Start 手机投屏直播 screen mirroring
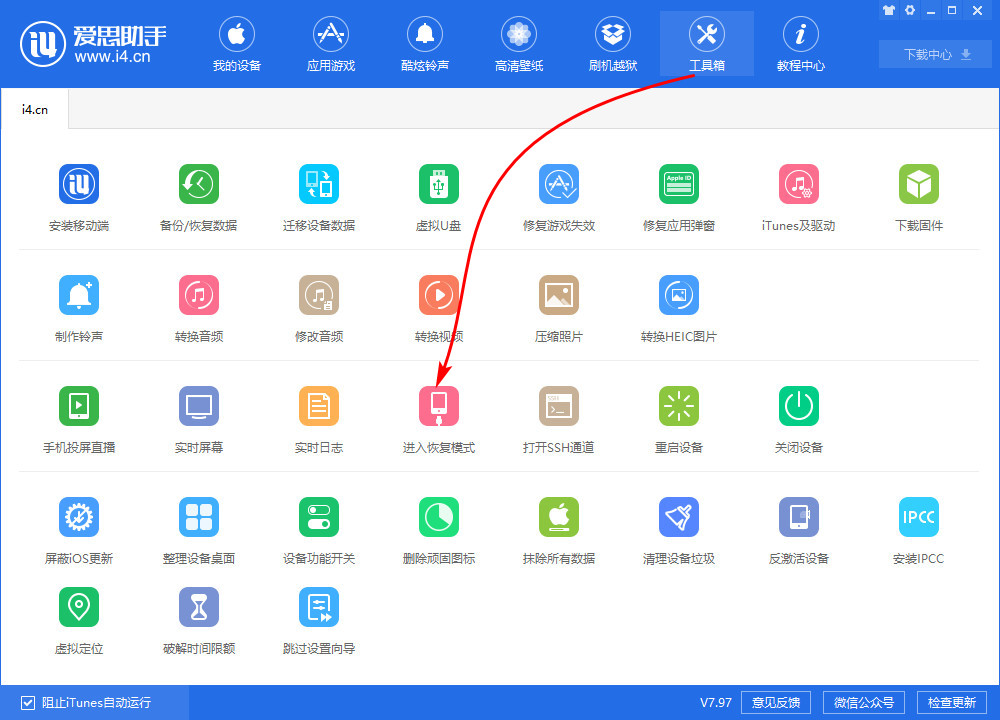1000x720 pixels. coord(78,407)
